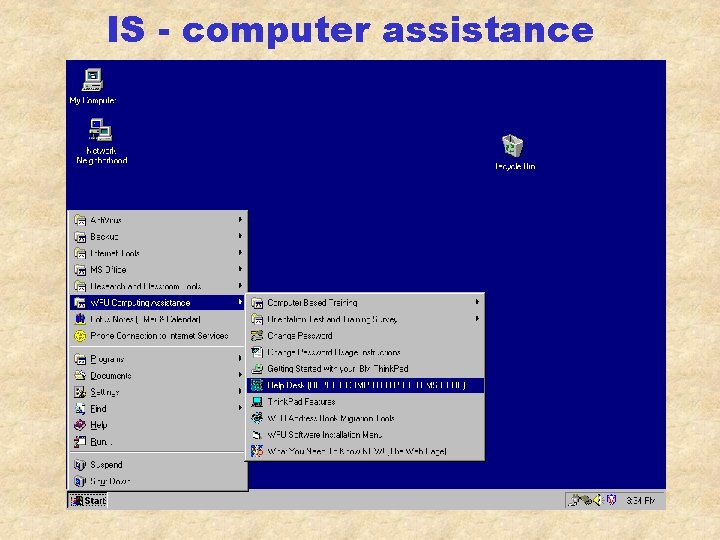This screenshot has height=540, width=720.
Task: Open the Settings submenu
Action: 158,392
